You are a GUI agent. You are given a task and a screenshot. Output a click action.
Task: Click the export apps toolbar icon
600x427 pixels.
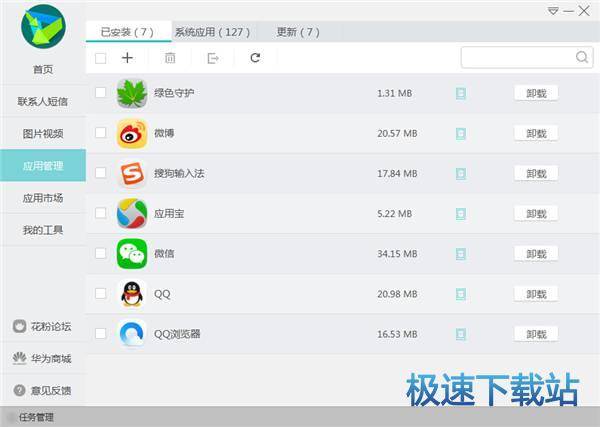213,58
